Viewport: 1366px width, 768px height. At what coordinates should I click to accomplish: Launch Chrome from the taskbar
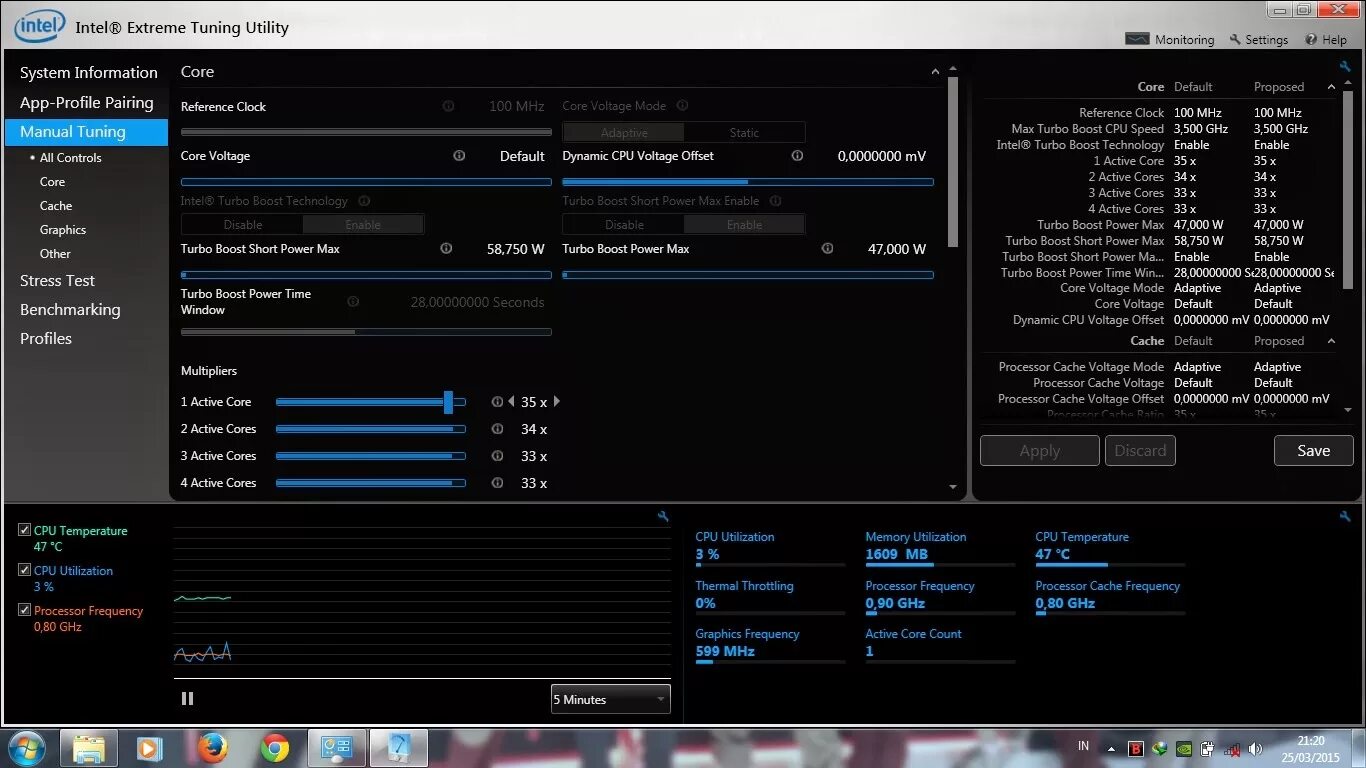(x=275, y=748)
